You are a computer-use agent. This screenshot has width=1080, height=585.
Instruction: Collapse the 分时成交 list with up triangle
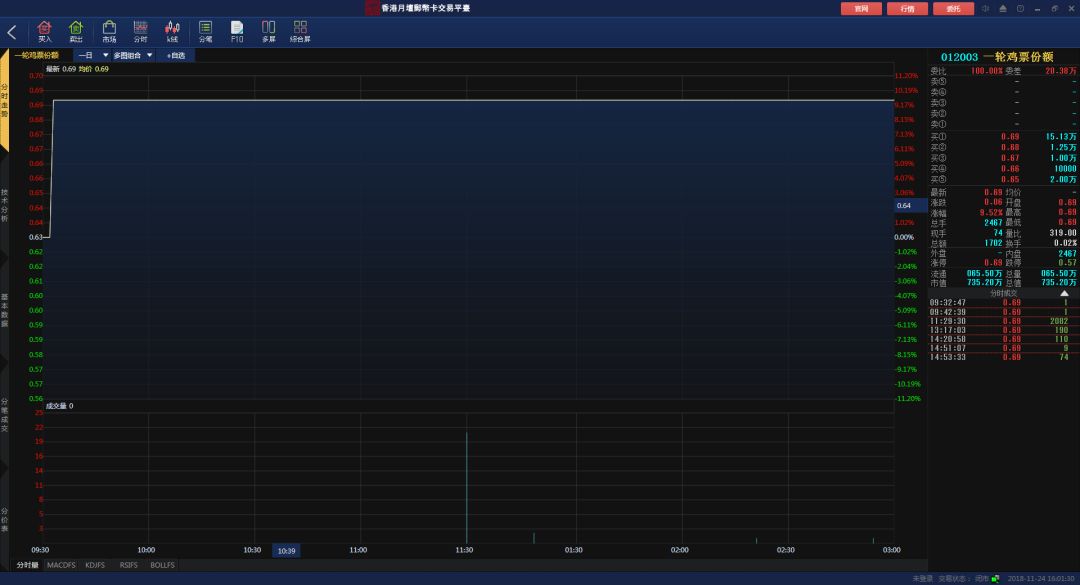pyautogui.click(x=1064, y=294)
